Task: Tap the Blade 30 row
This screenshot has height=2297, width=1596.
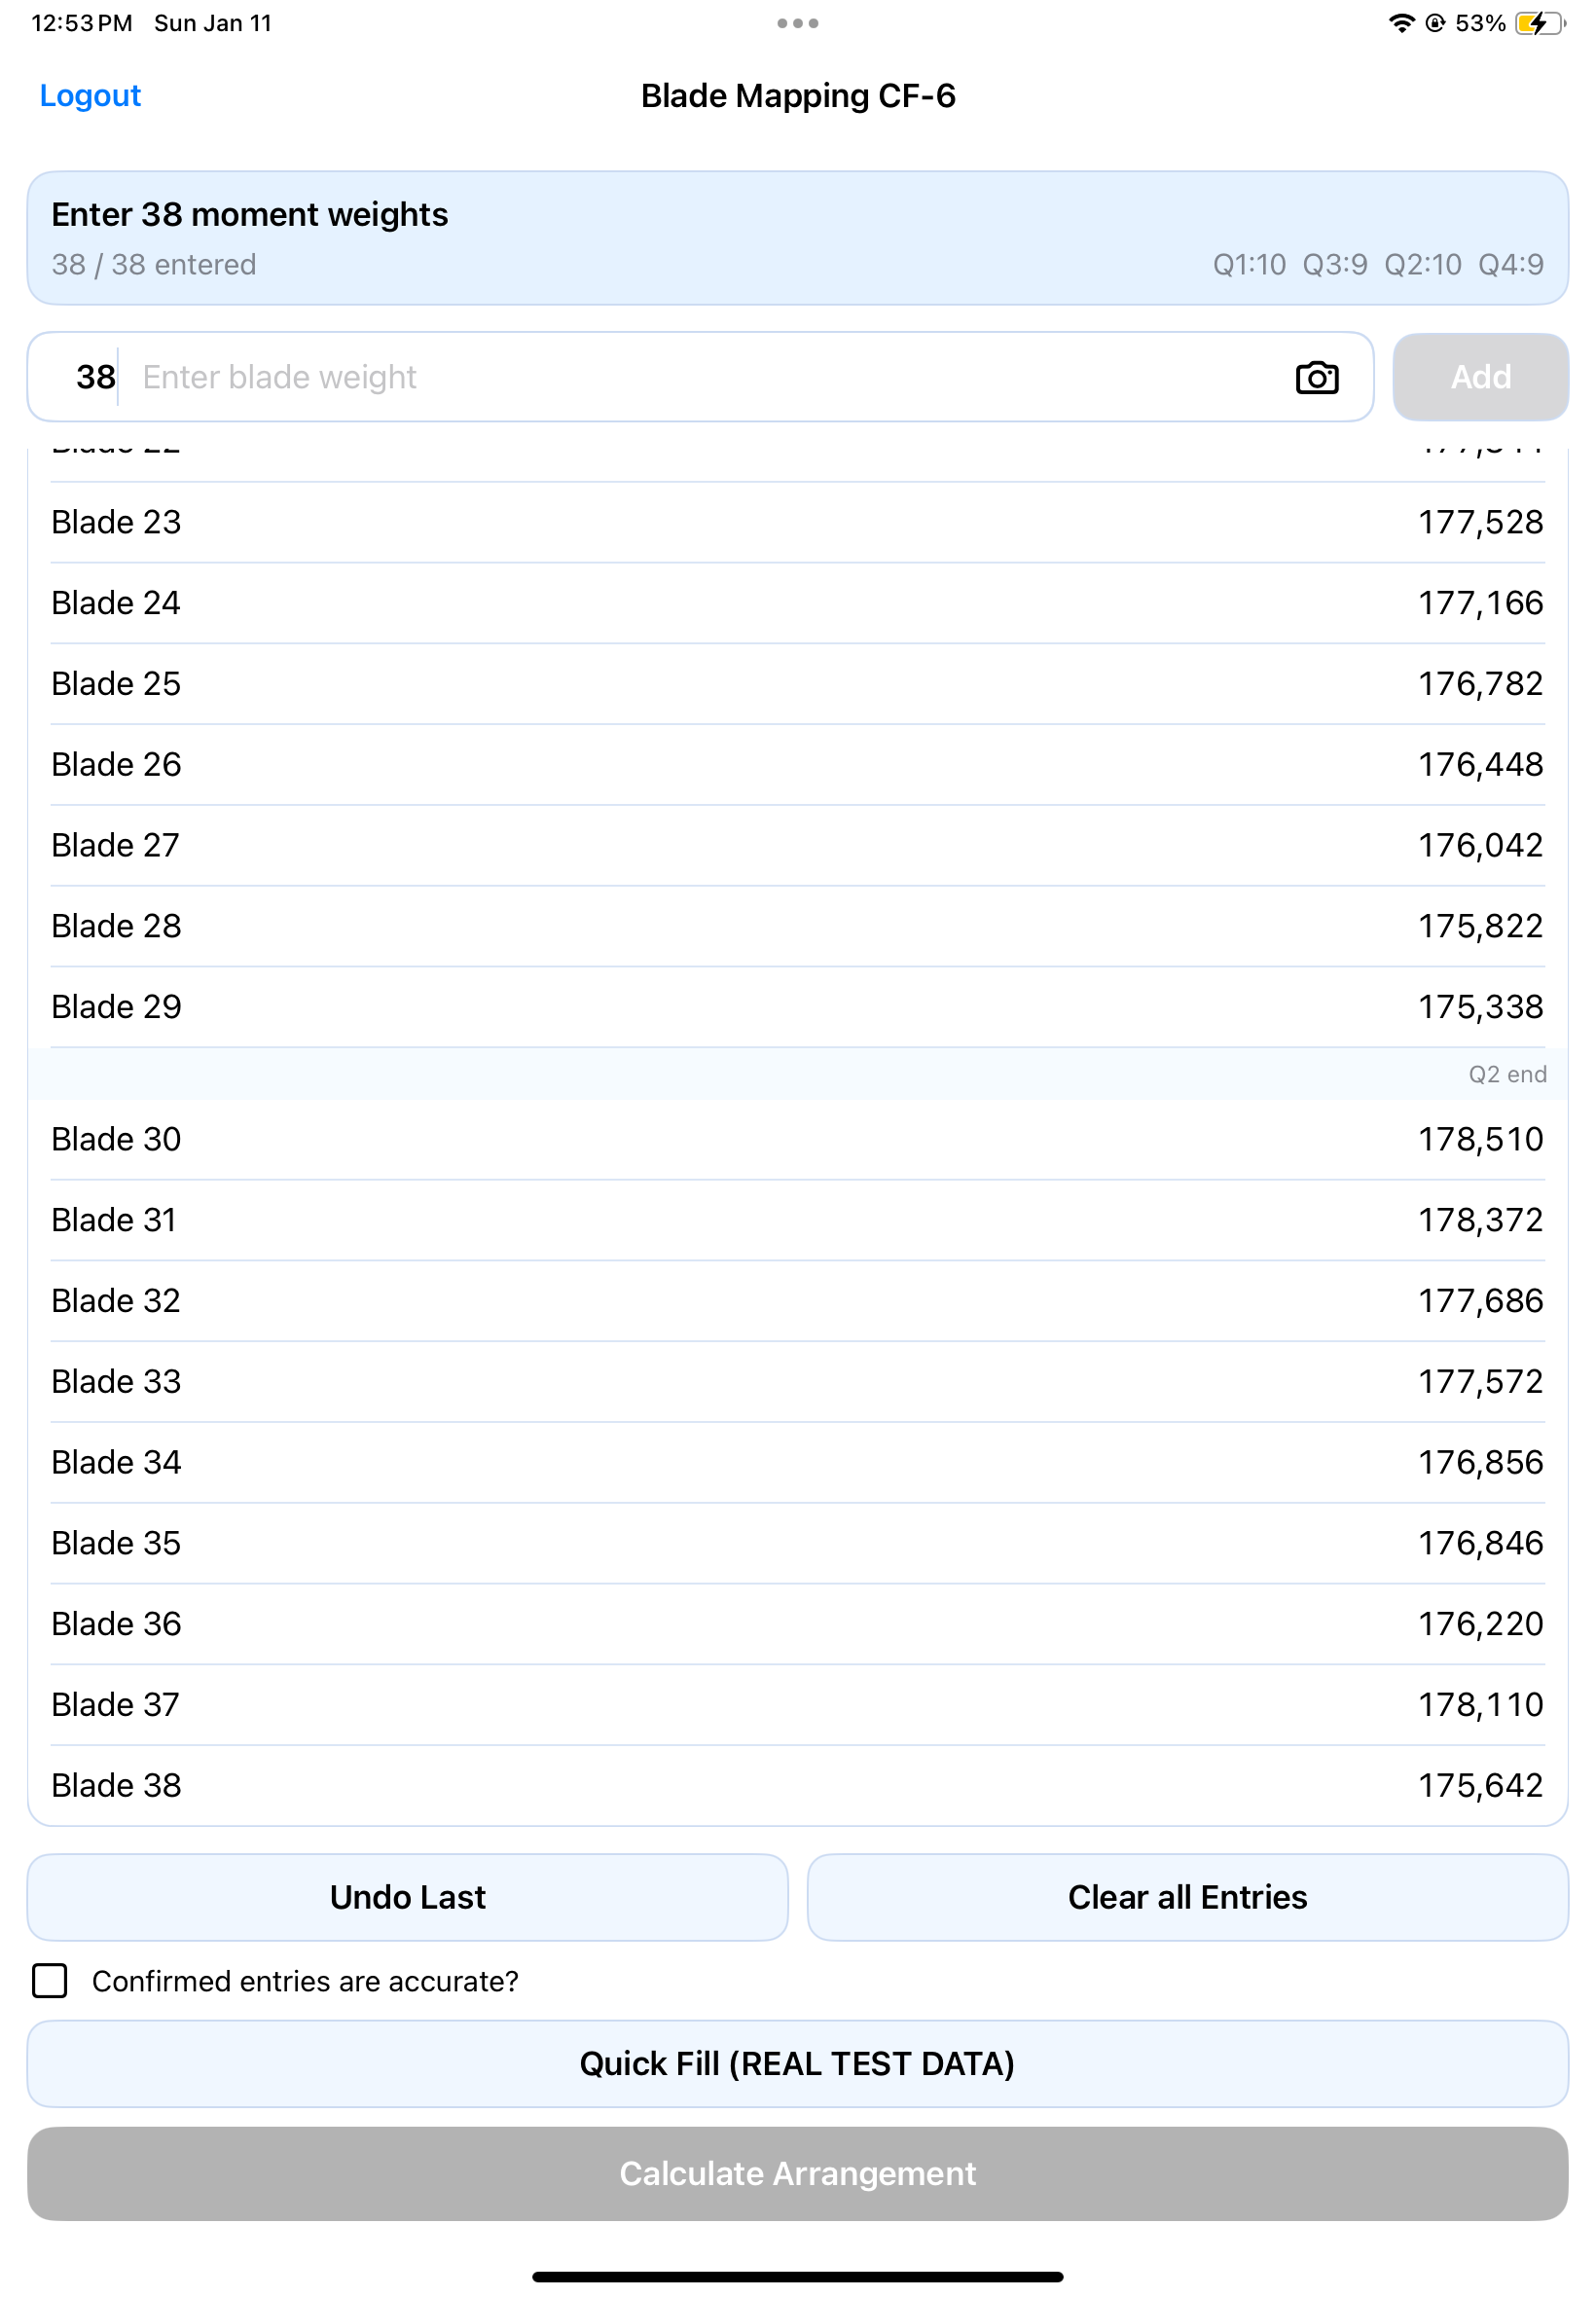Action: (x=797, y=1139)
